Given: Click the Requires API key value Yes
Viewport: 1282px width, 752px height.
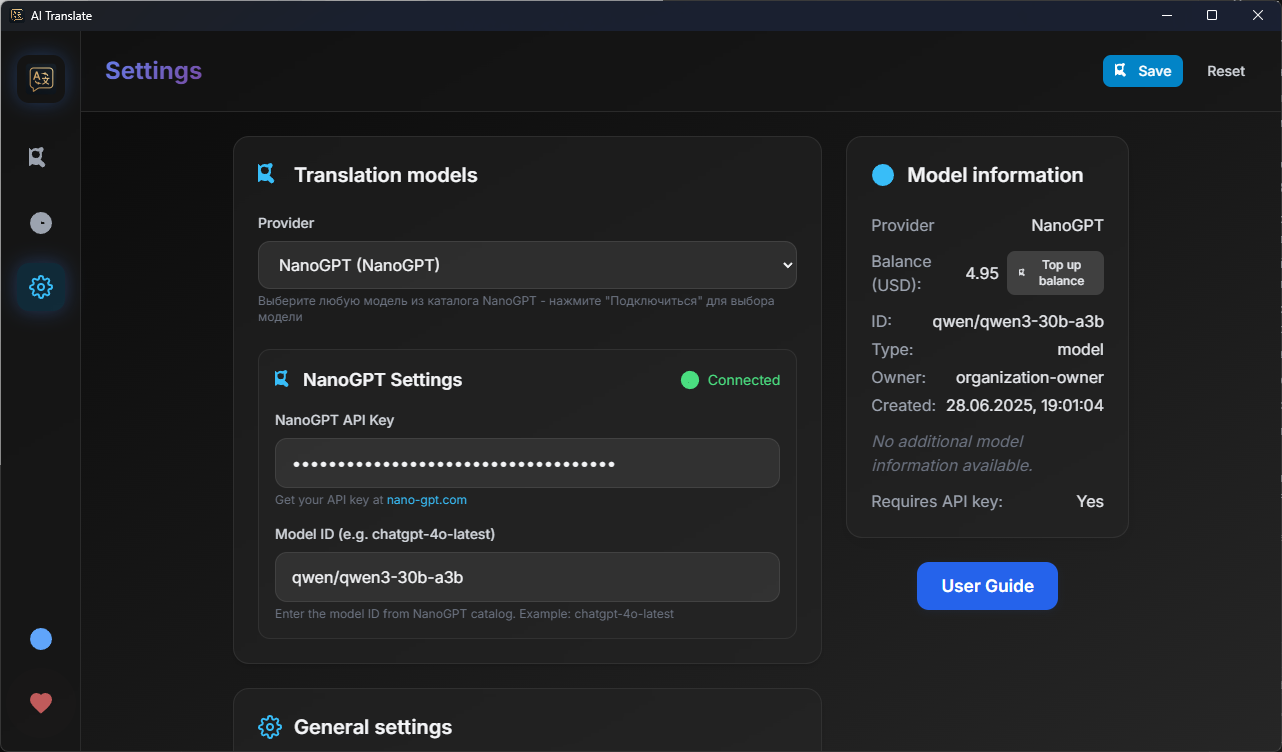Looking at the screenshot, I should (x=1090, y=502).
